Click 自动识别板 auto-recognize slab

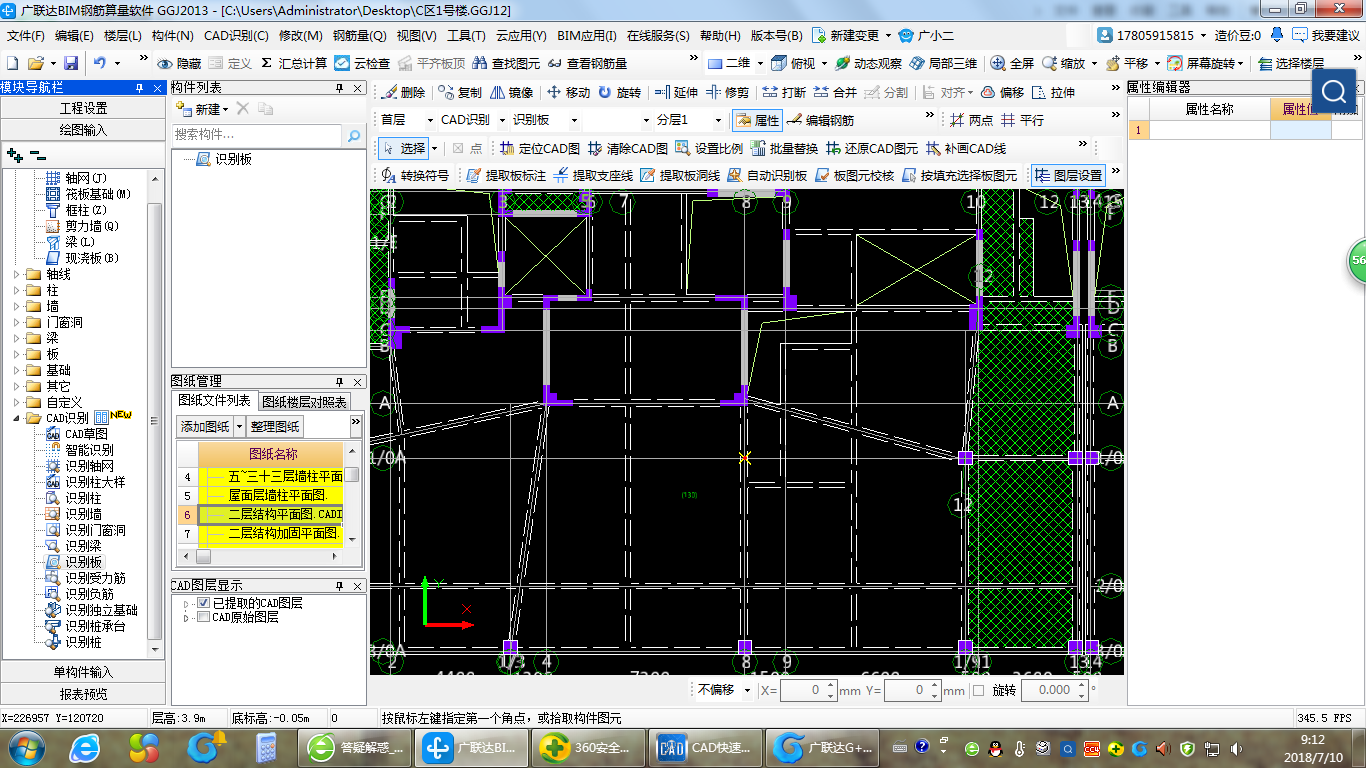[768, 175]
